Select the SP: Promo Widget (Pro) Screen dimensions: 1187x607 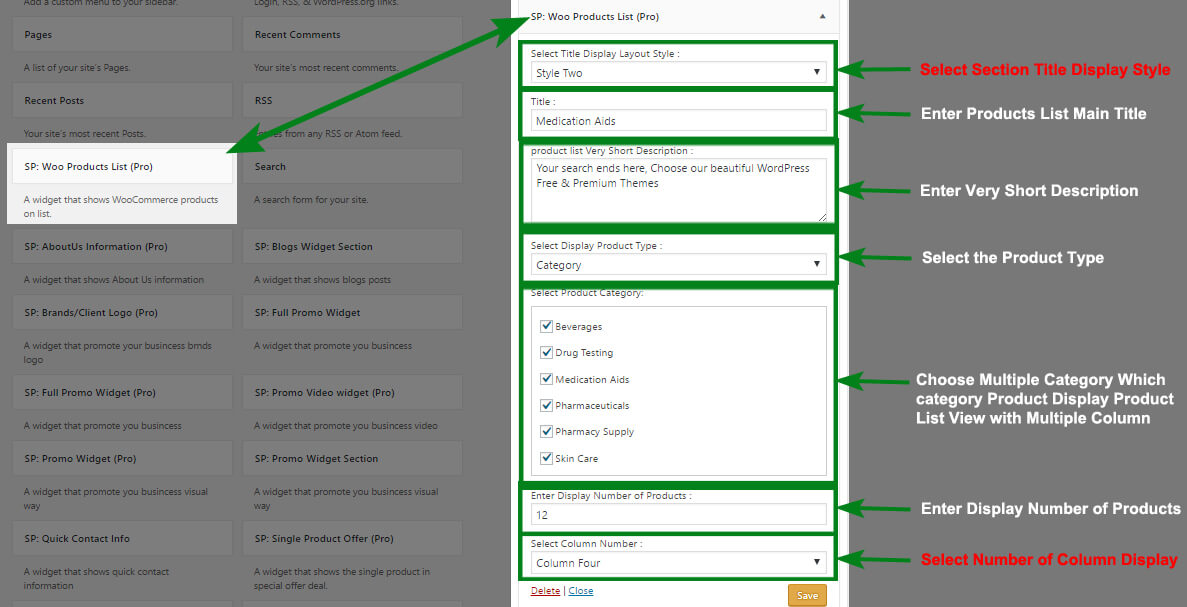123,459
